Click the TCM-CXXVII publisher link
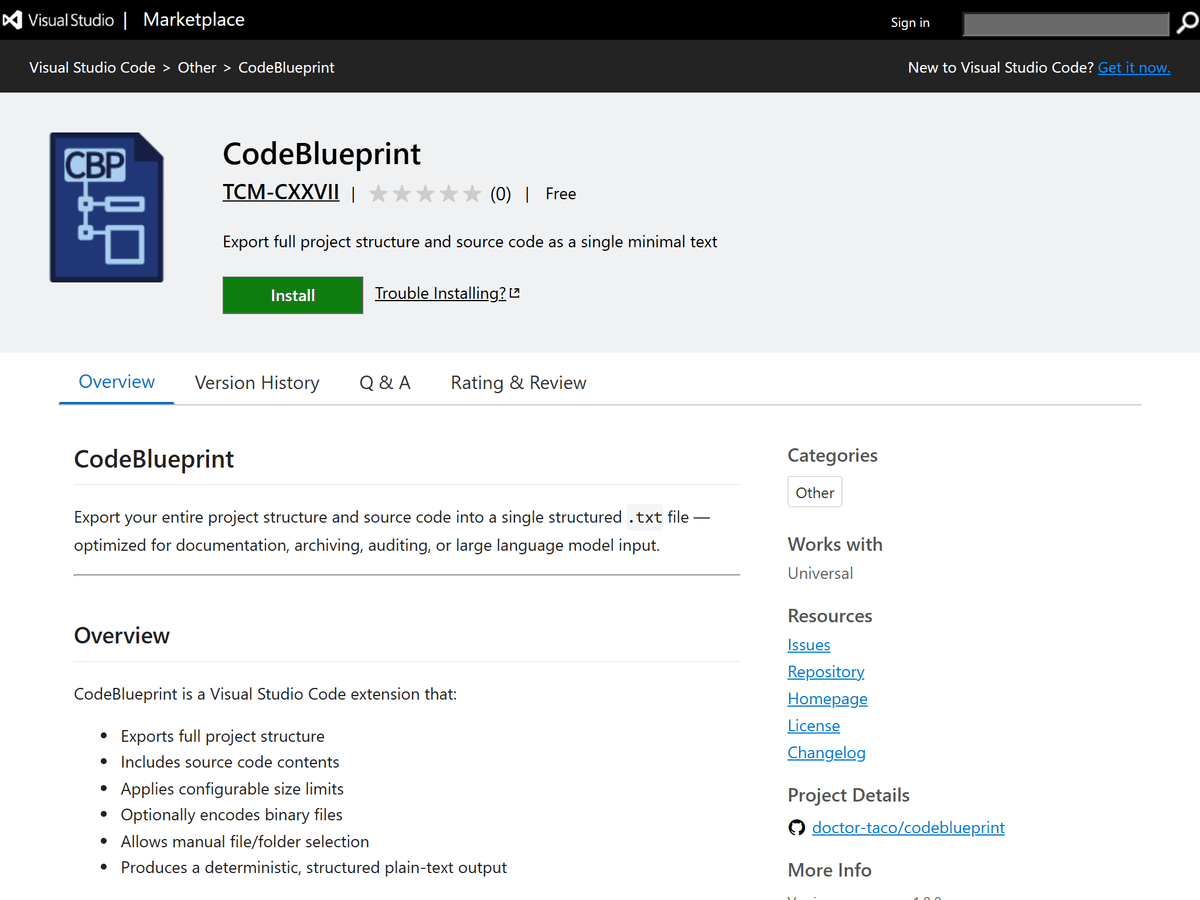 coord(281,192)
